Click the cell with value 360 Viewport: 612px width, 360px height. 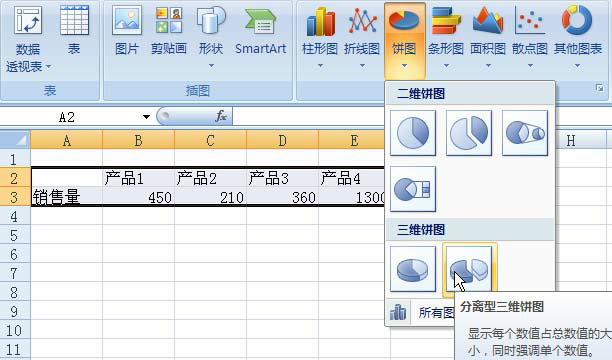tap(282, 196)
